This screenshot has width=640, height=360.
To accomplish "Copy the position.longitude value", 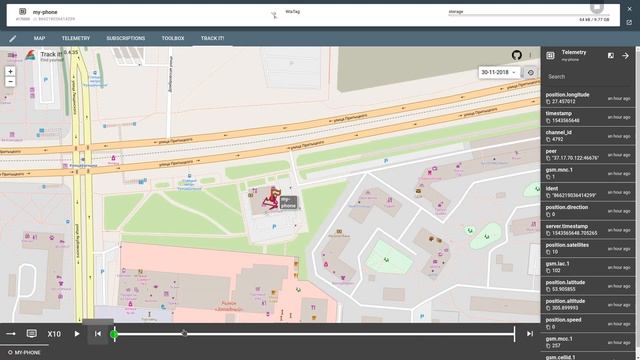I will [x=548, y=102].
